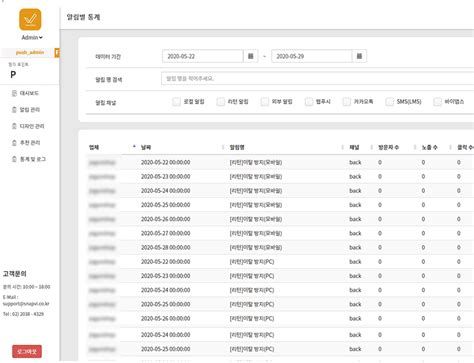Sort by the 날짜 column header

coord(146,147)
